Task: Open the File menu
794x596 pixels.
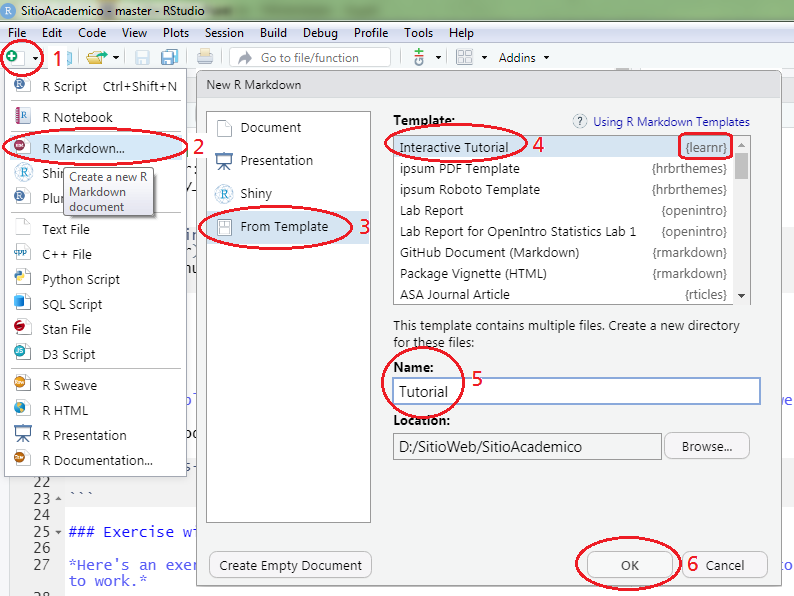Action: click(17, 33)
